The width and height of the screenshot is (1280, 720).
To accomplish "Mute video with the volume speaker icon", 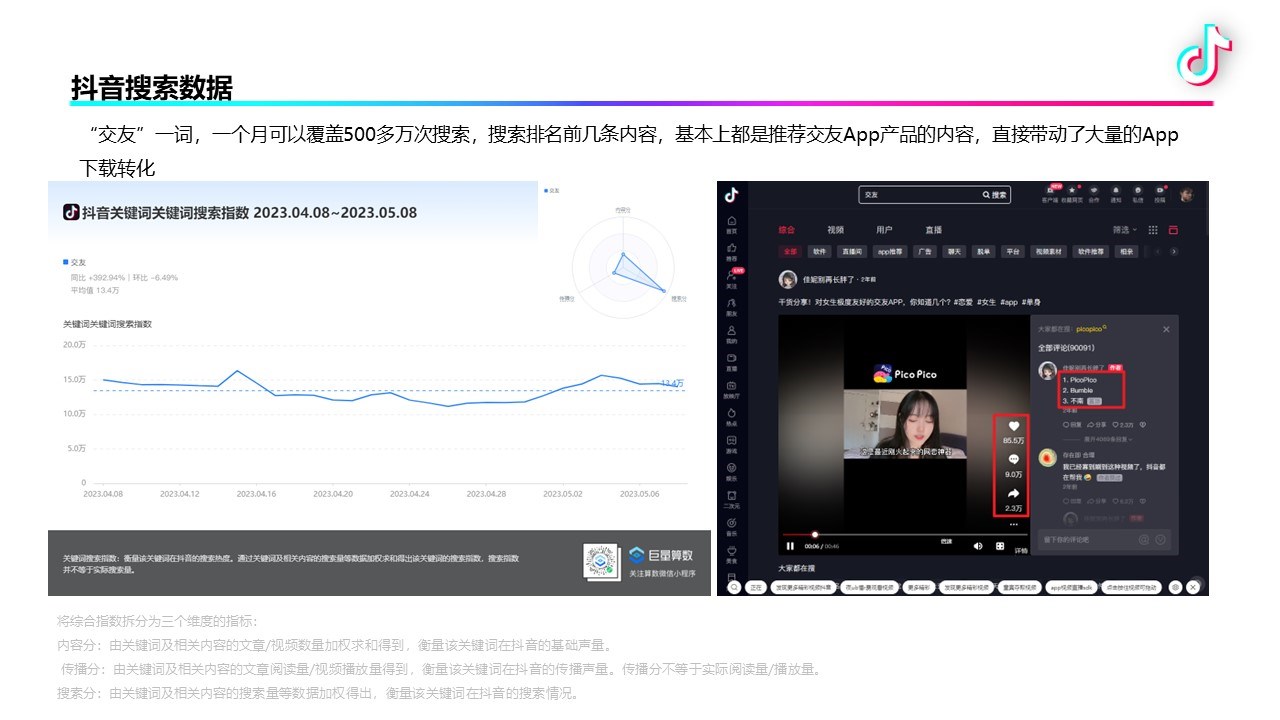I will pos(978,546).
